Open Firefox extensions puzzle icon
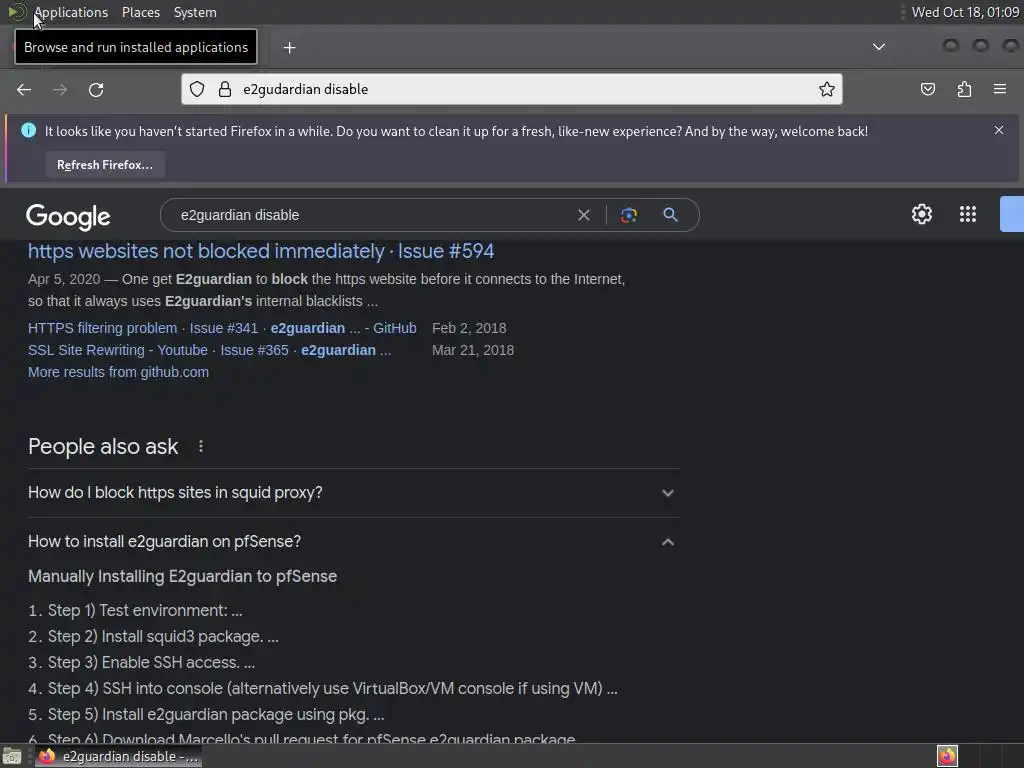The width and height of the screenshot is (1024, 768). point(964,89)
